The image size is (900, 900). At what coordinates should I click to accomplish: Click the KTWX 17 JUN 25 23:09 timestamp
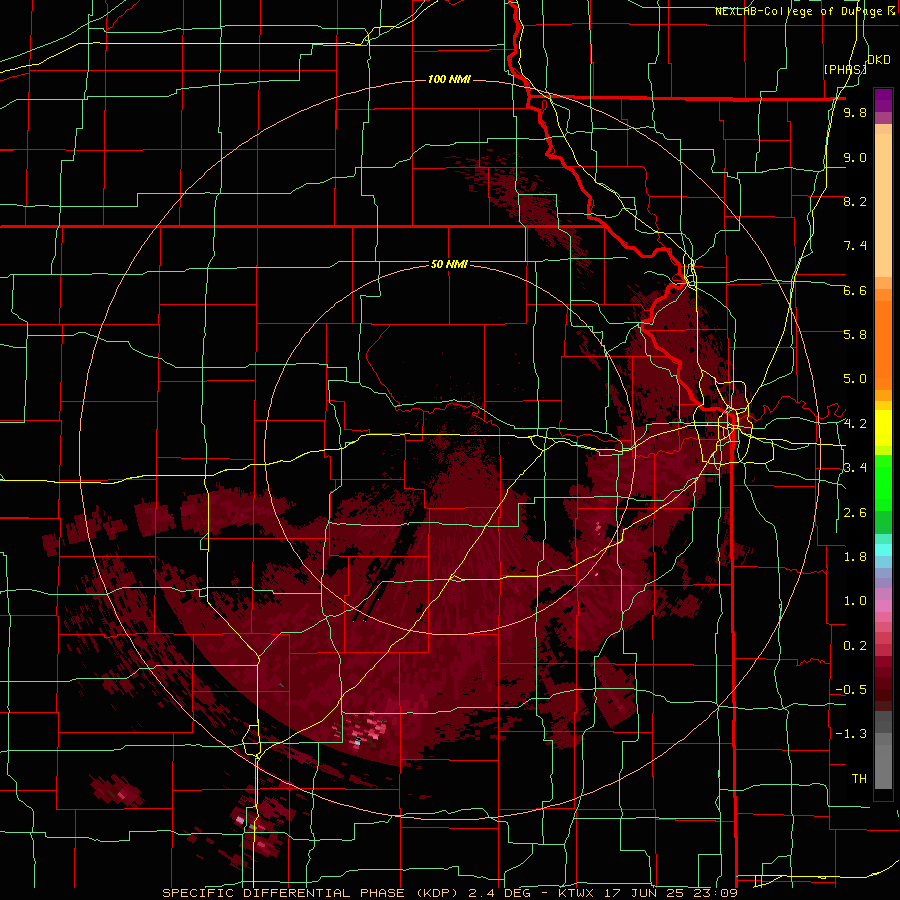tap(647, 893)
